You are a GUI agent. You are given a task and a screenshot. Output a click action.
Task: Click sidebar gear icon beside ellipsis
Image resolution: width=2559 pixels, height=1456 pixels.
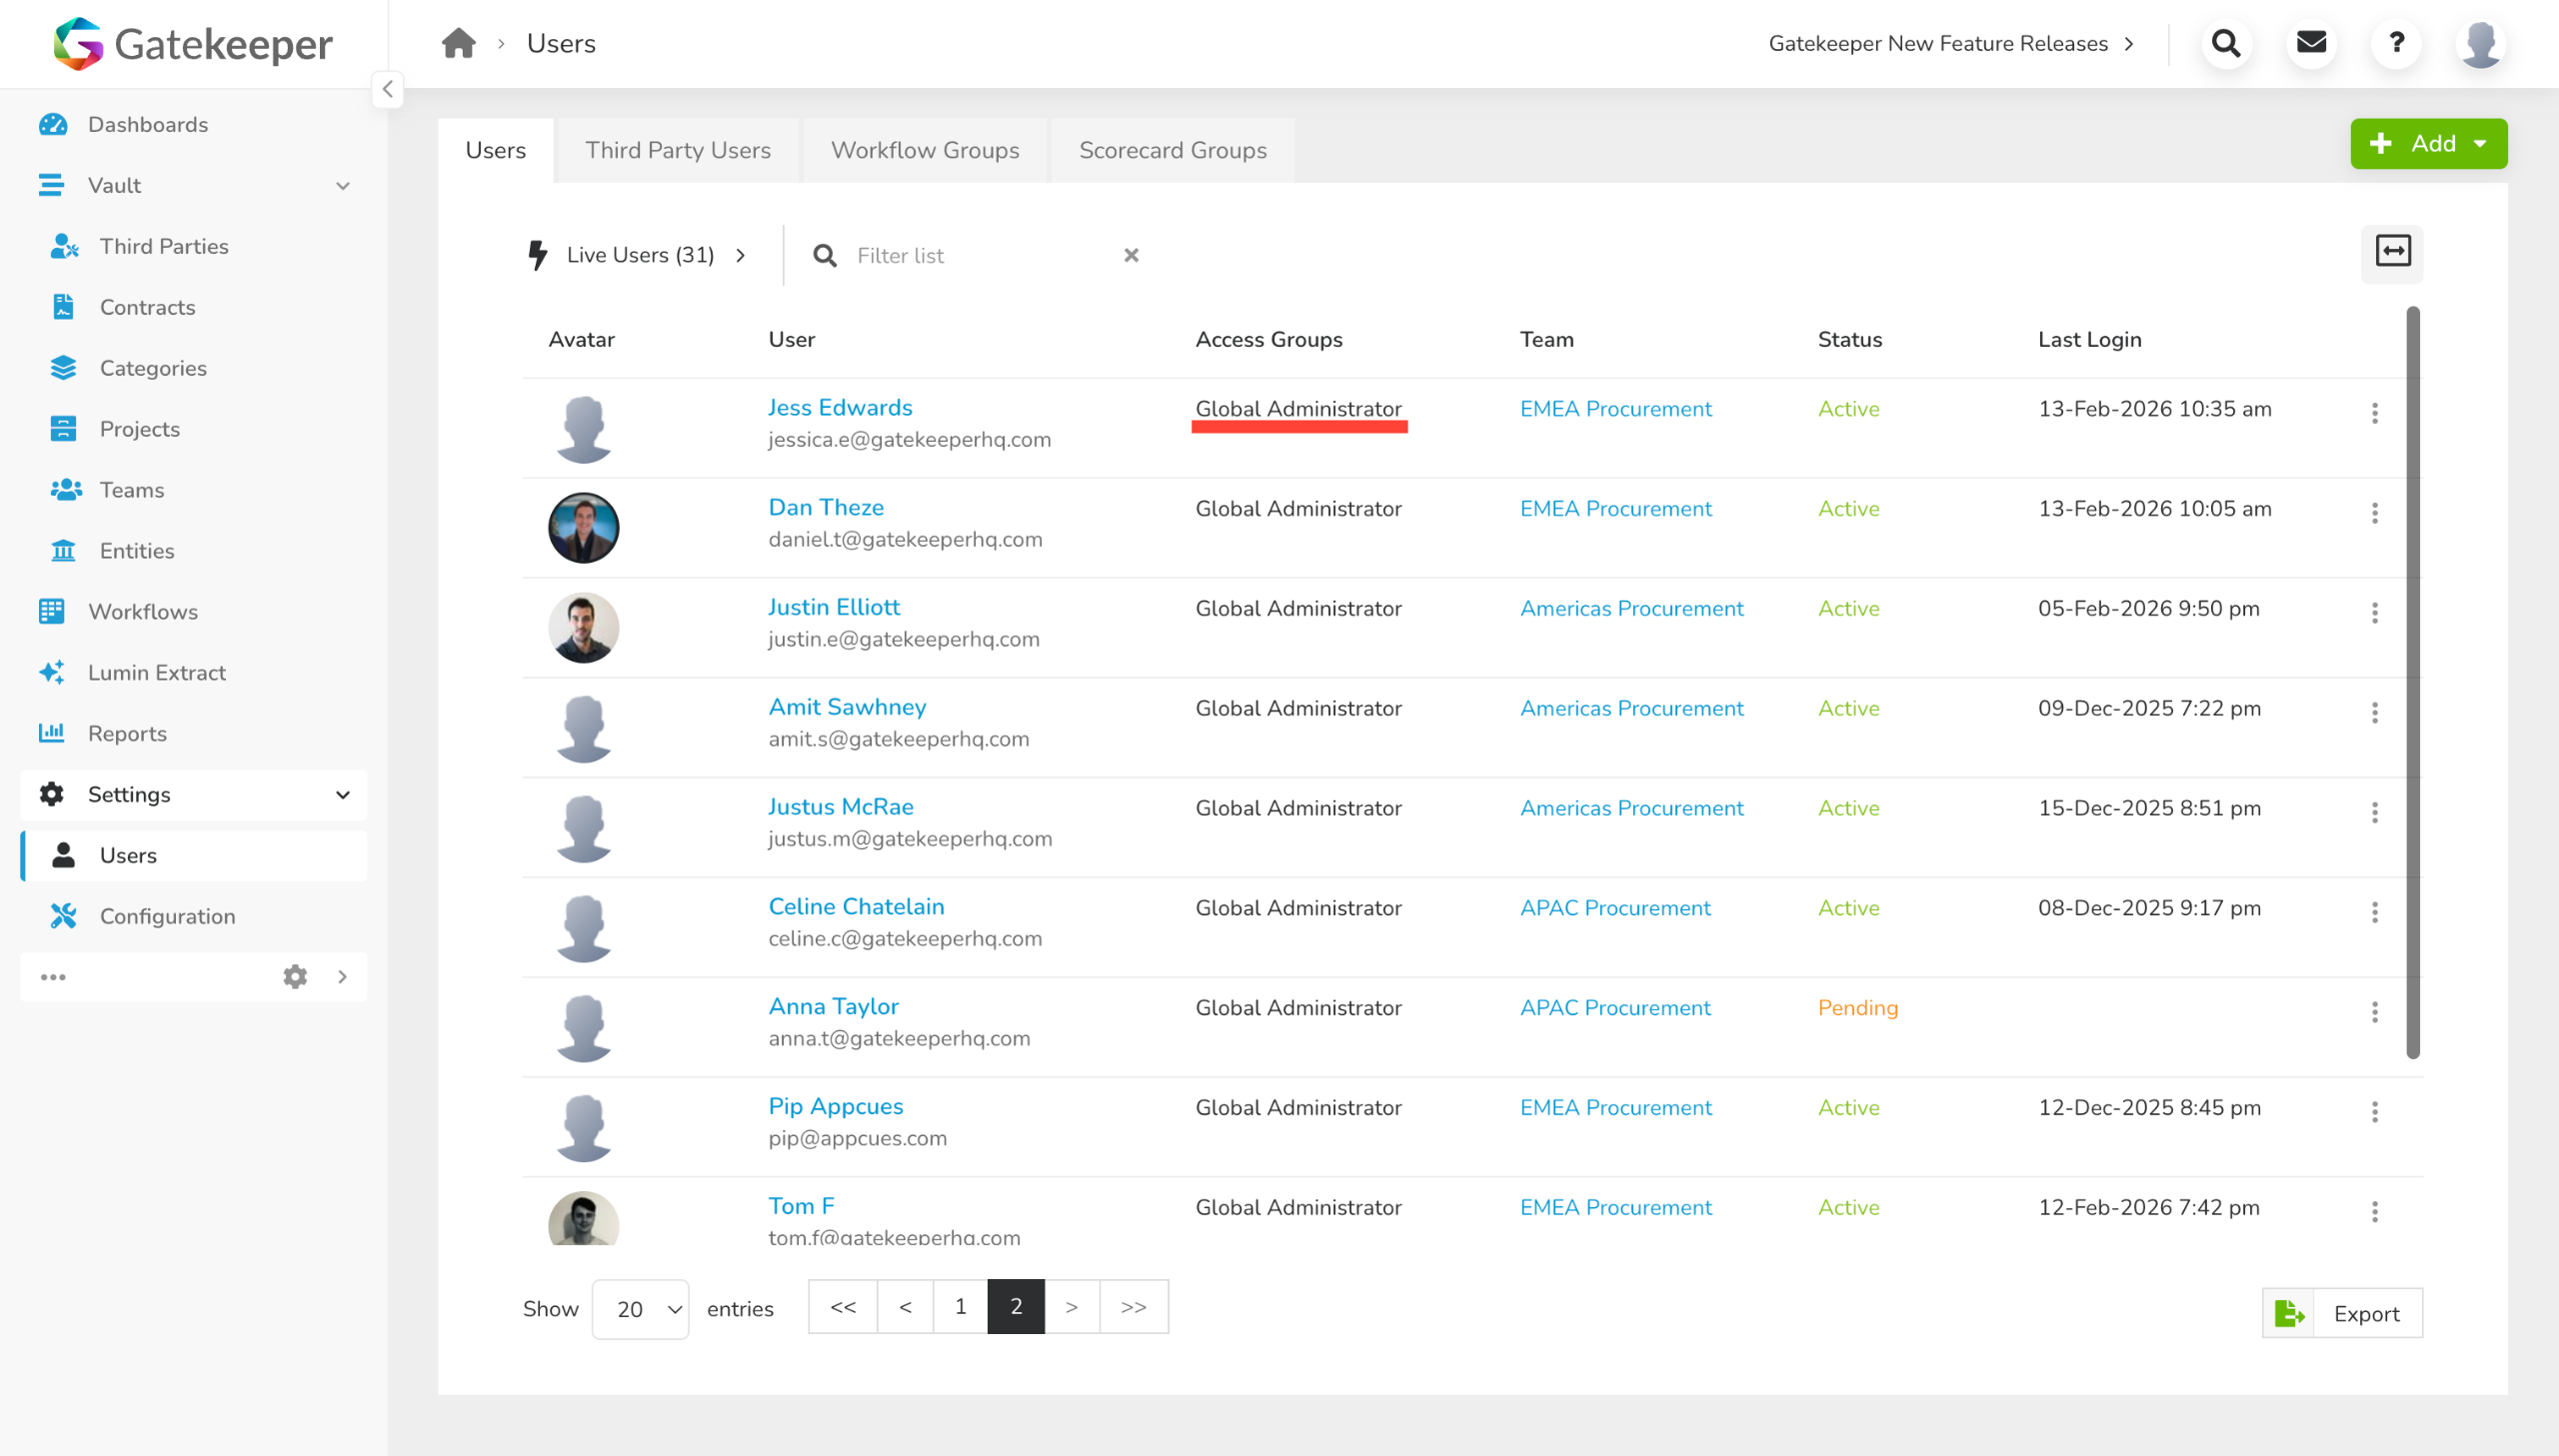(x=295, y=976)
